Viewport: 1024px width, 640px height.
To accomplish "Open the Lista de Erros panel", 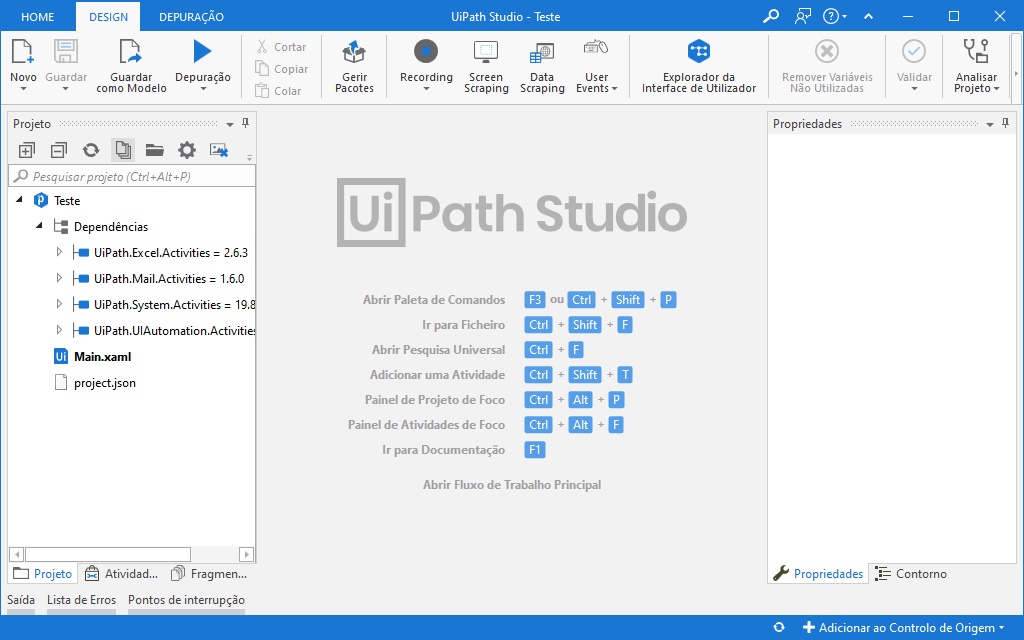I will pyautogui.click(x=81, y=600).
